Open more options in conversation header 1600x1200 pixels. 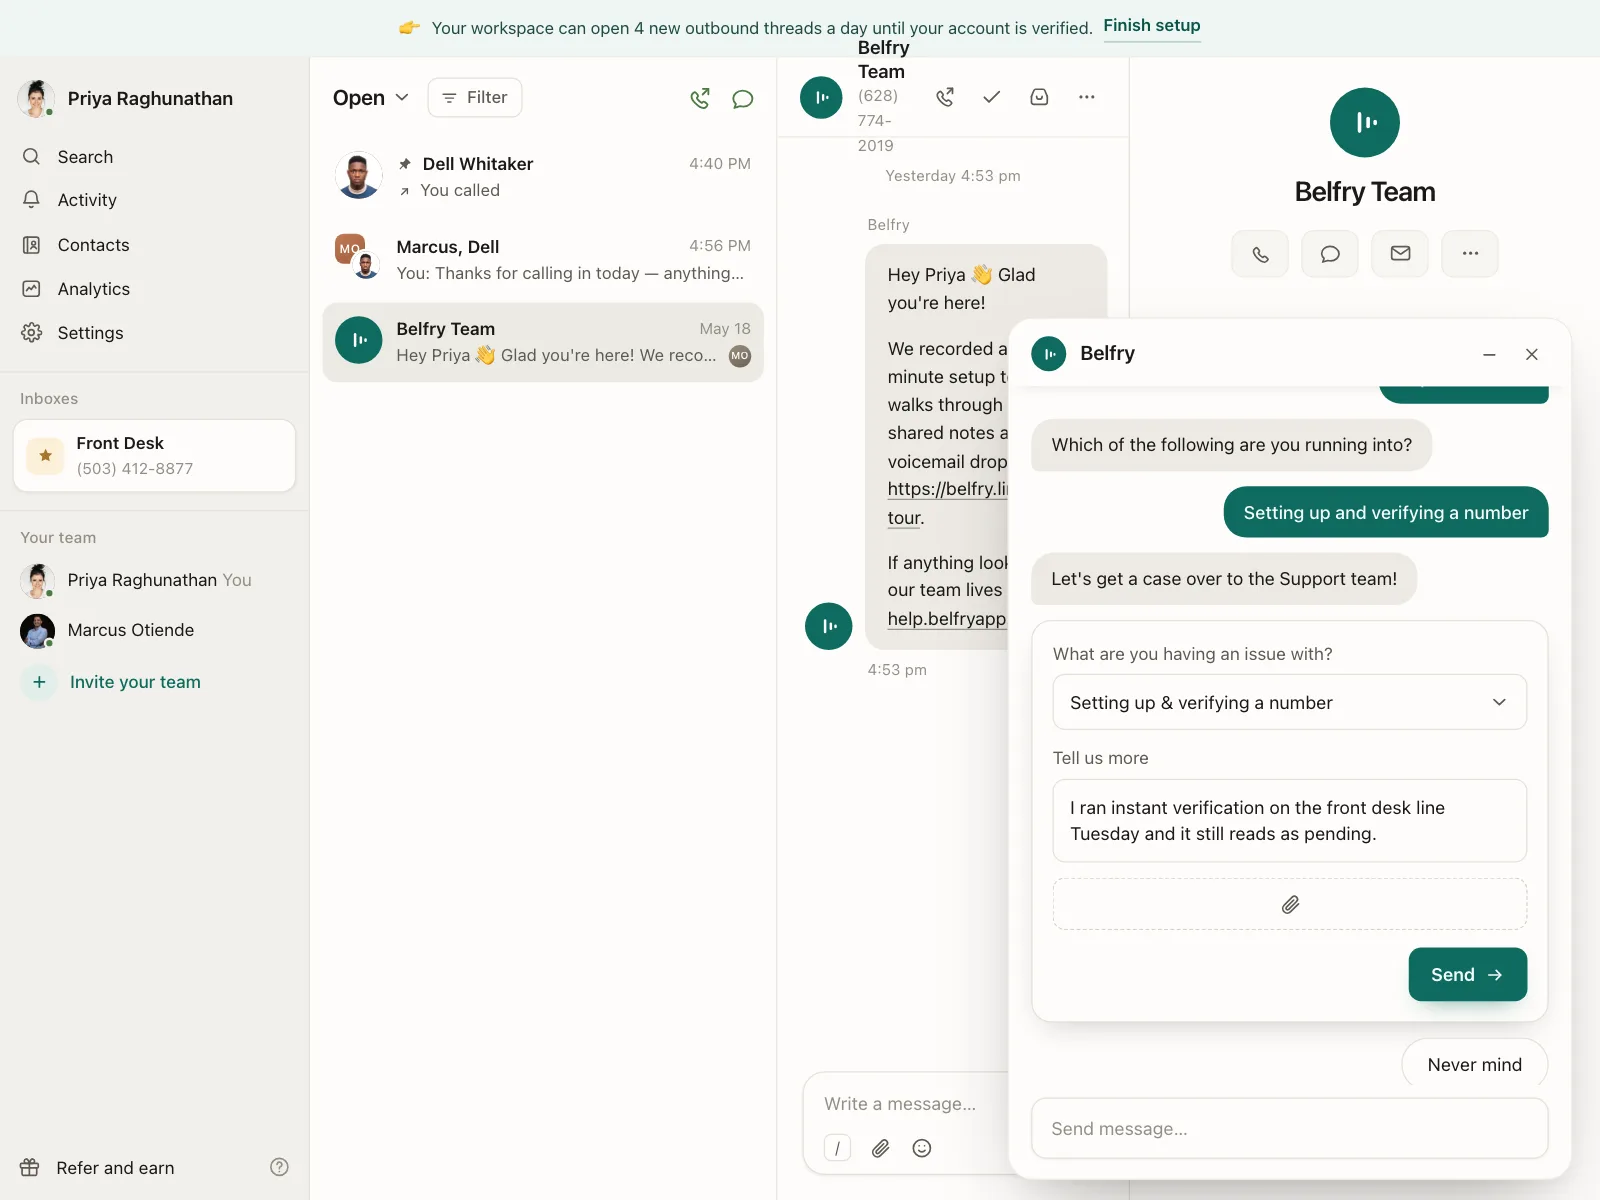(1087, 97)
